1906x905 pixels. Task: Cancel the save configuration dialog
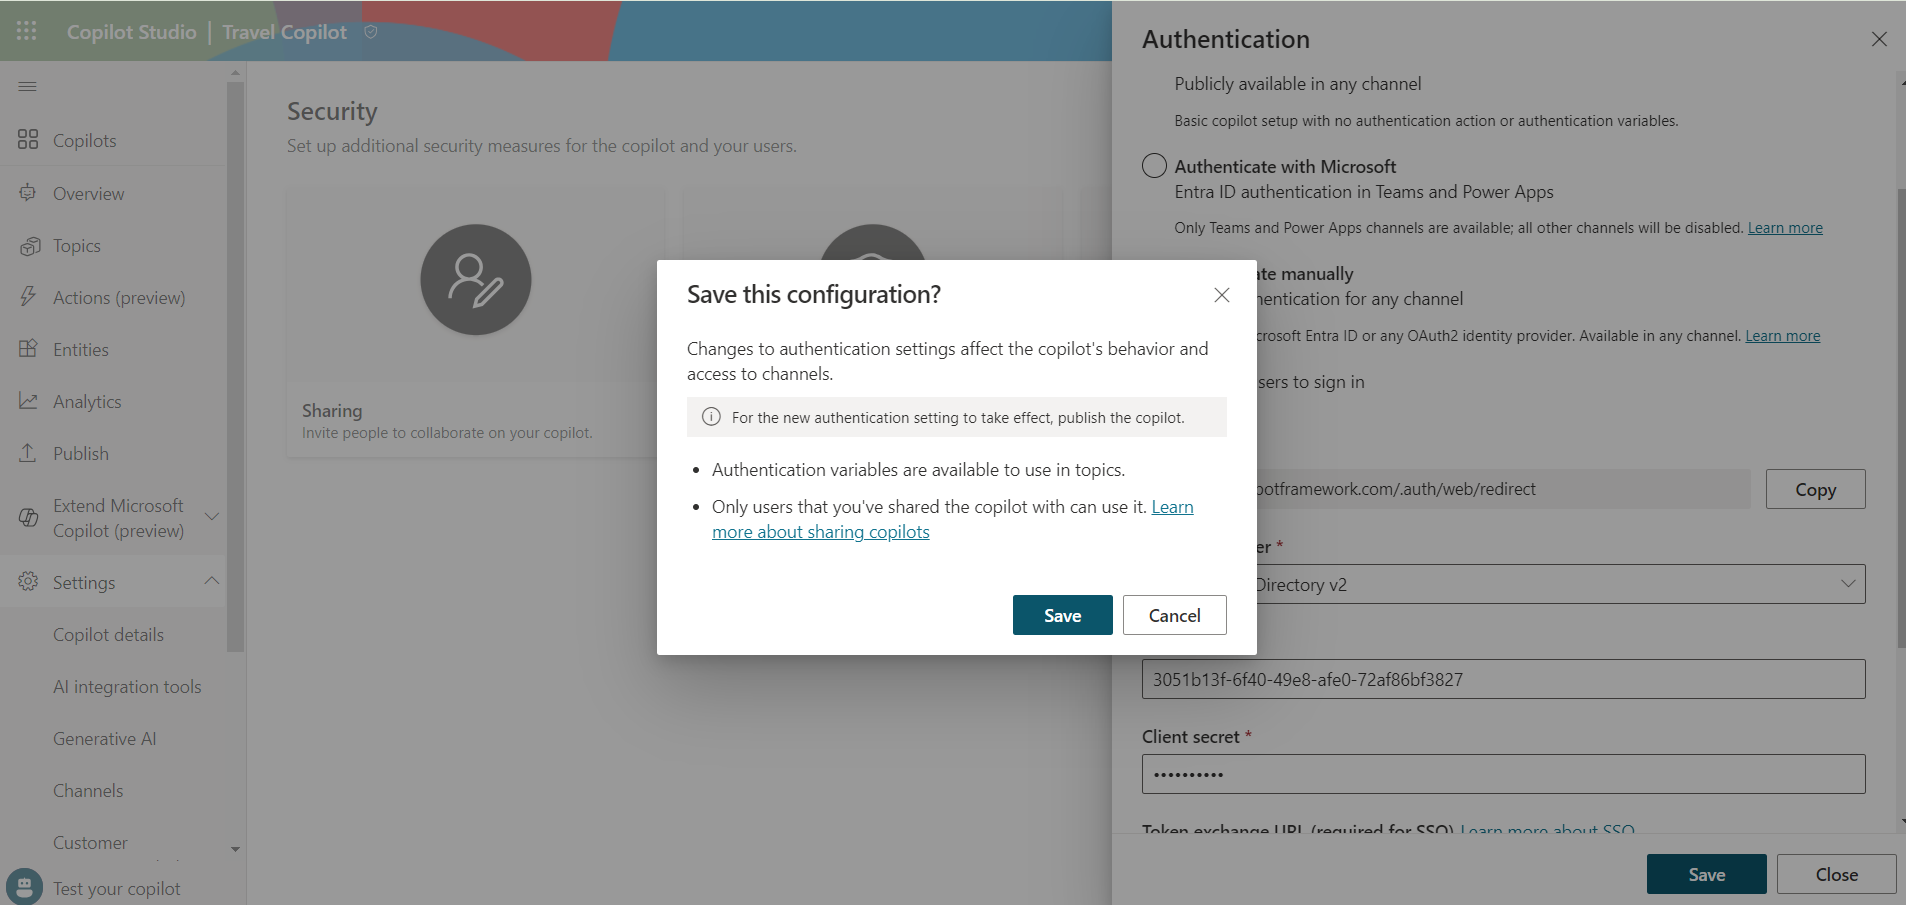pos(1174,615)
